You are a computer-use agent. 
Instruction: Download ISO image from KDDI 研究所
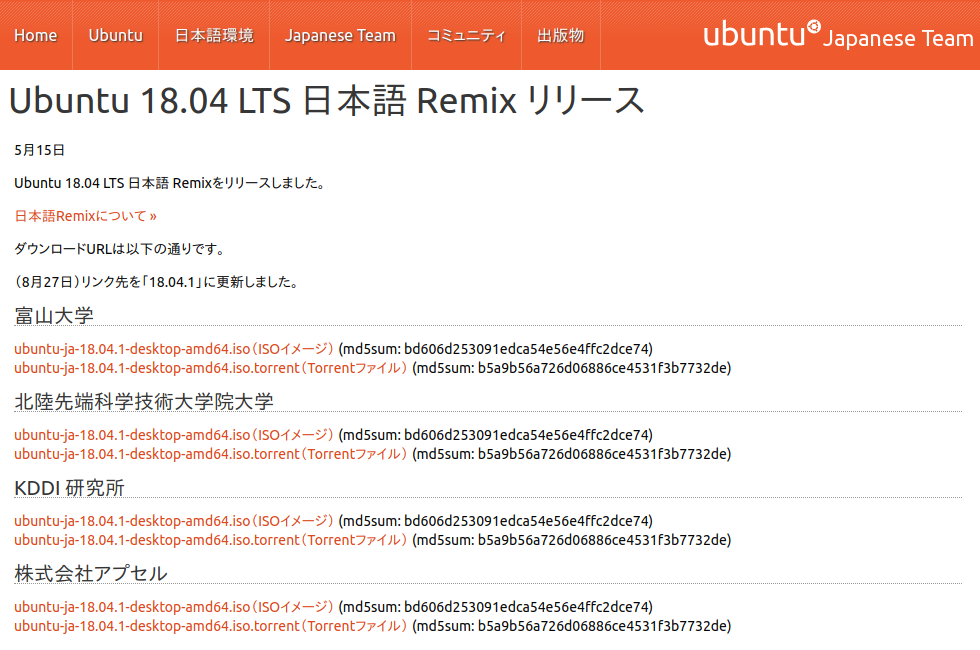[174, 521]
